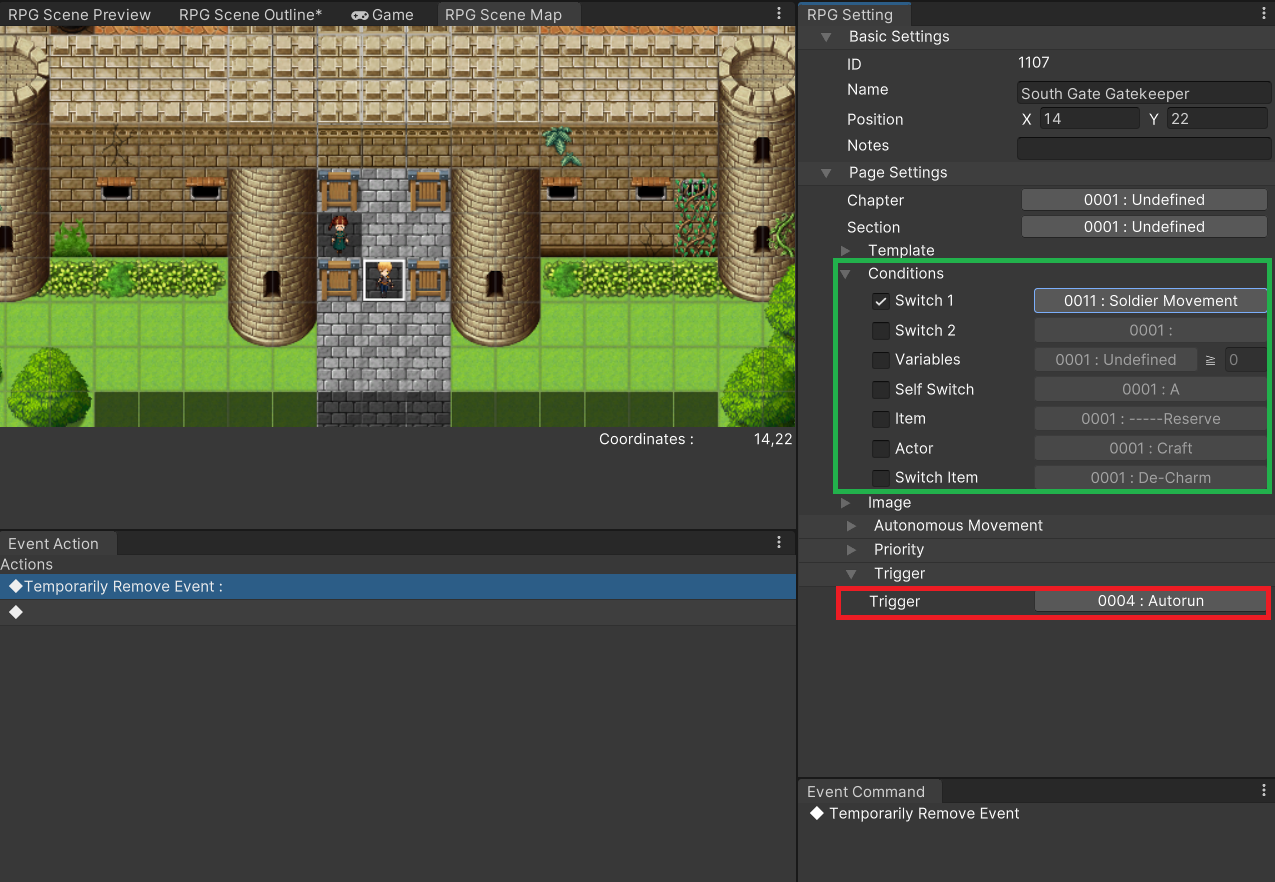Click the Chapter Undefined button
Screen dimensions: 1275x882
click(x=1144, y=200)
